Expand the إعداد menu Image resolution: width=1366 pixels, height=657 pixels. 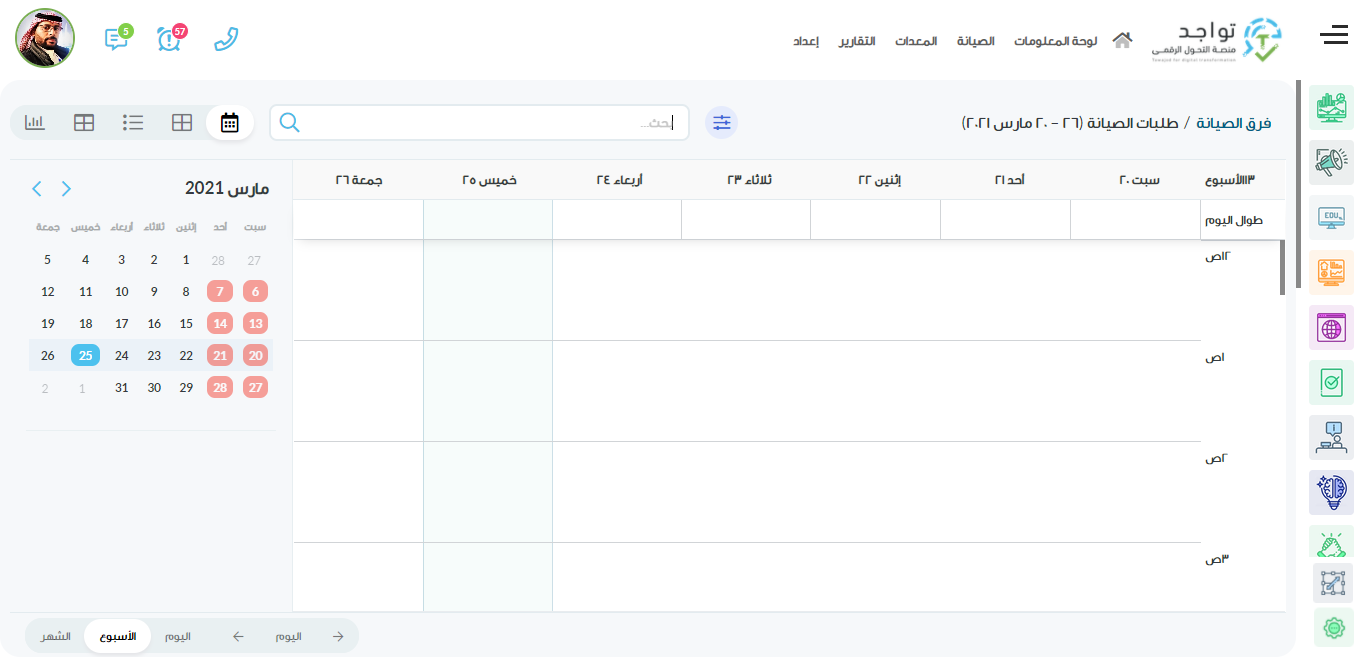tap(806, 41)
